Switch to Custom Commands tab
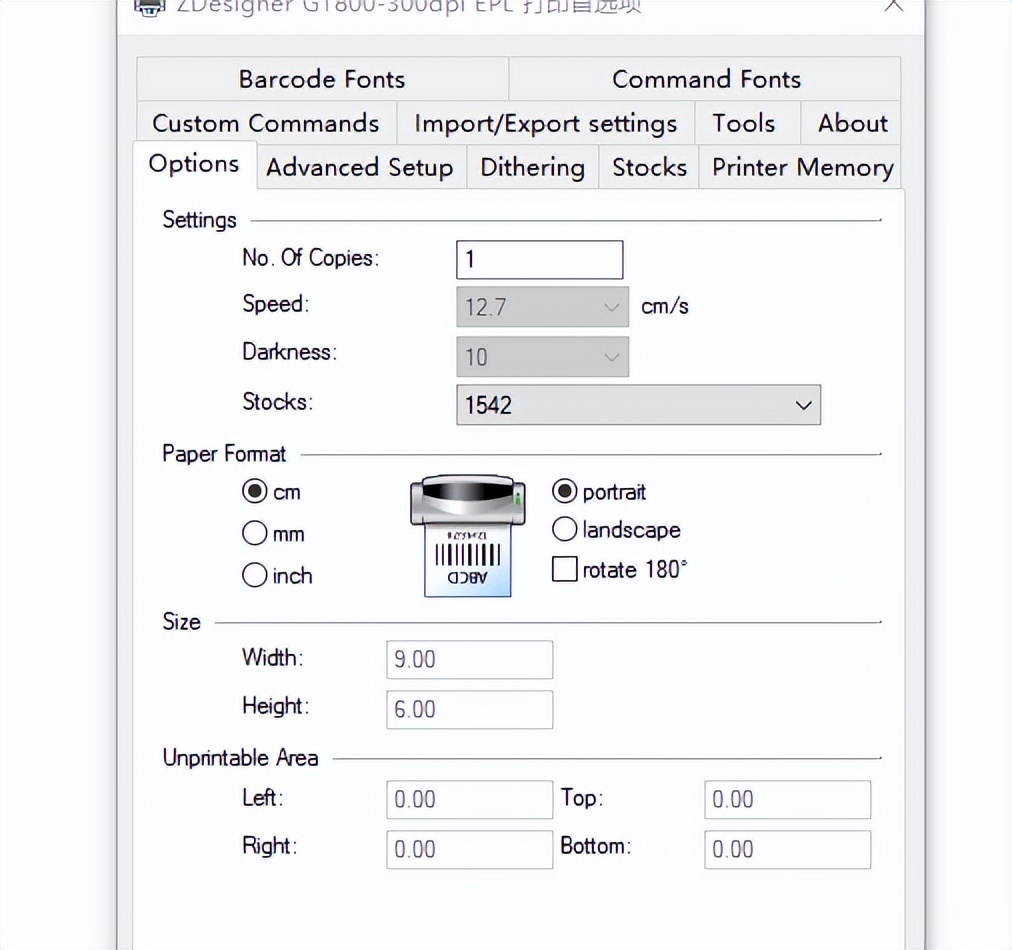 (x=266, y=123)
